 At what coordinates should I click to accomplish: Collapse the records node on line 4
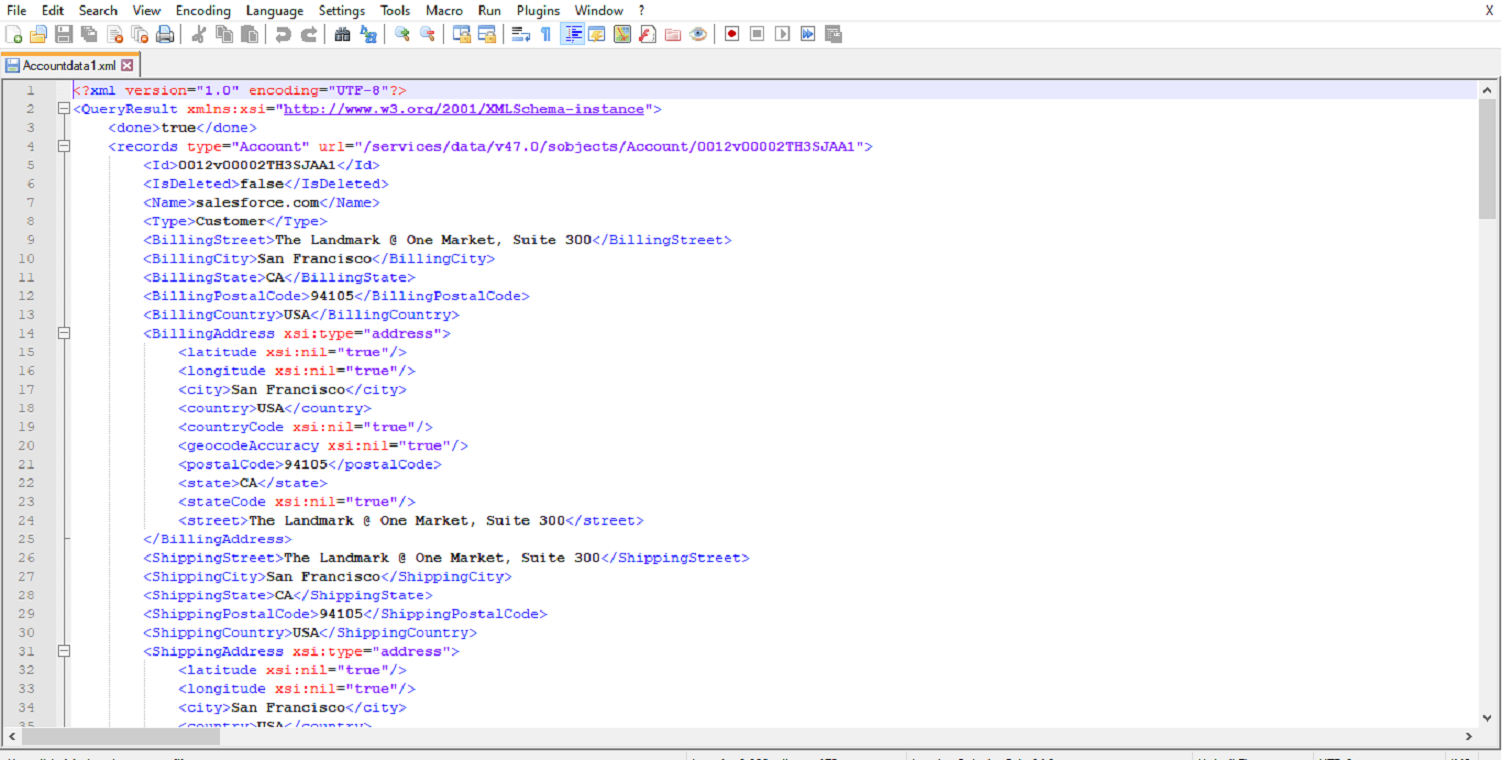64,146
